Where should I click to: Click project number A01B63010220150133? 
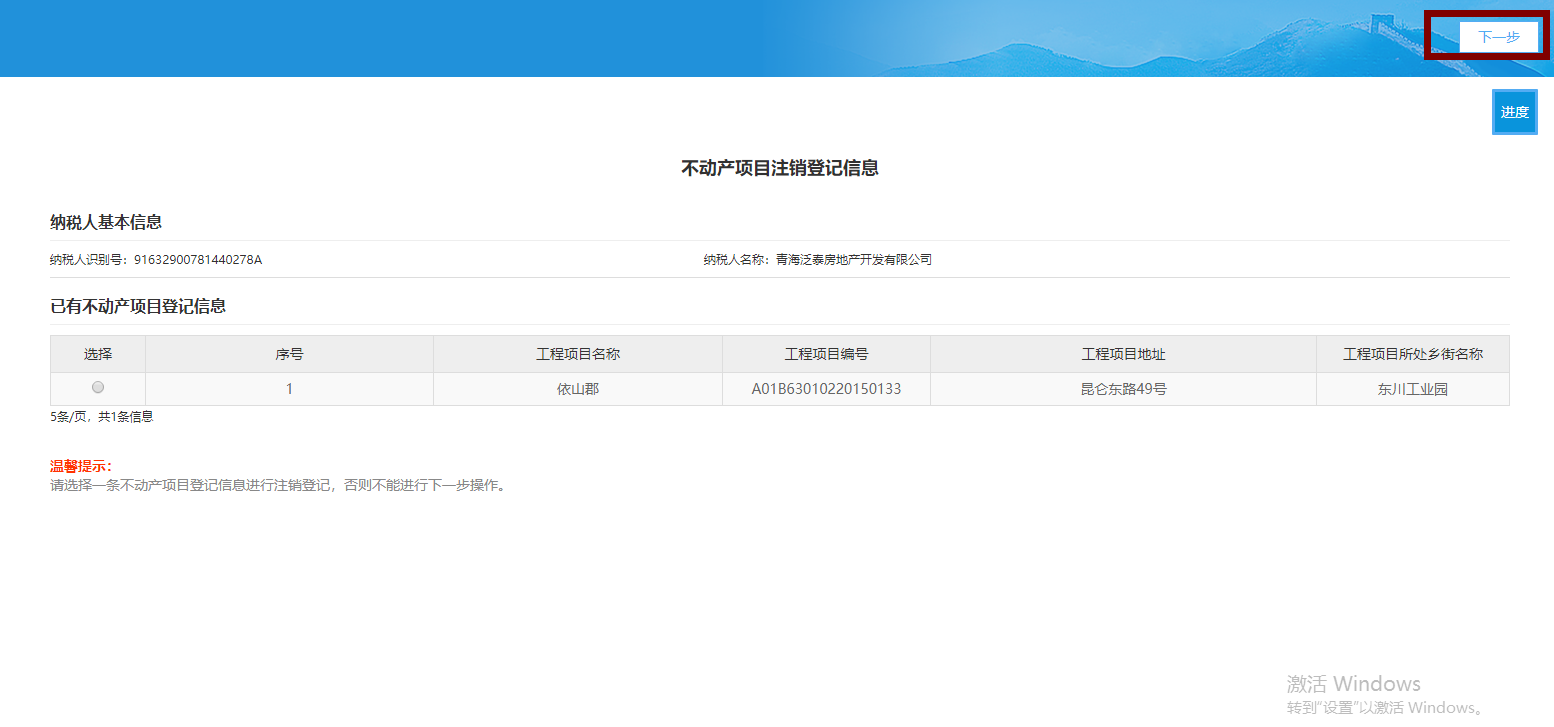point(826,389)
